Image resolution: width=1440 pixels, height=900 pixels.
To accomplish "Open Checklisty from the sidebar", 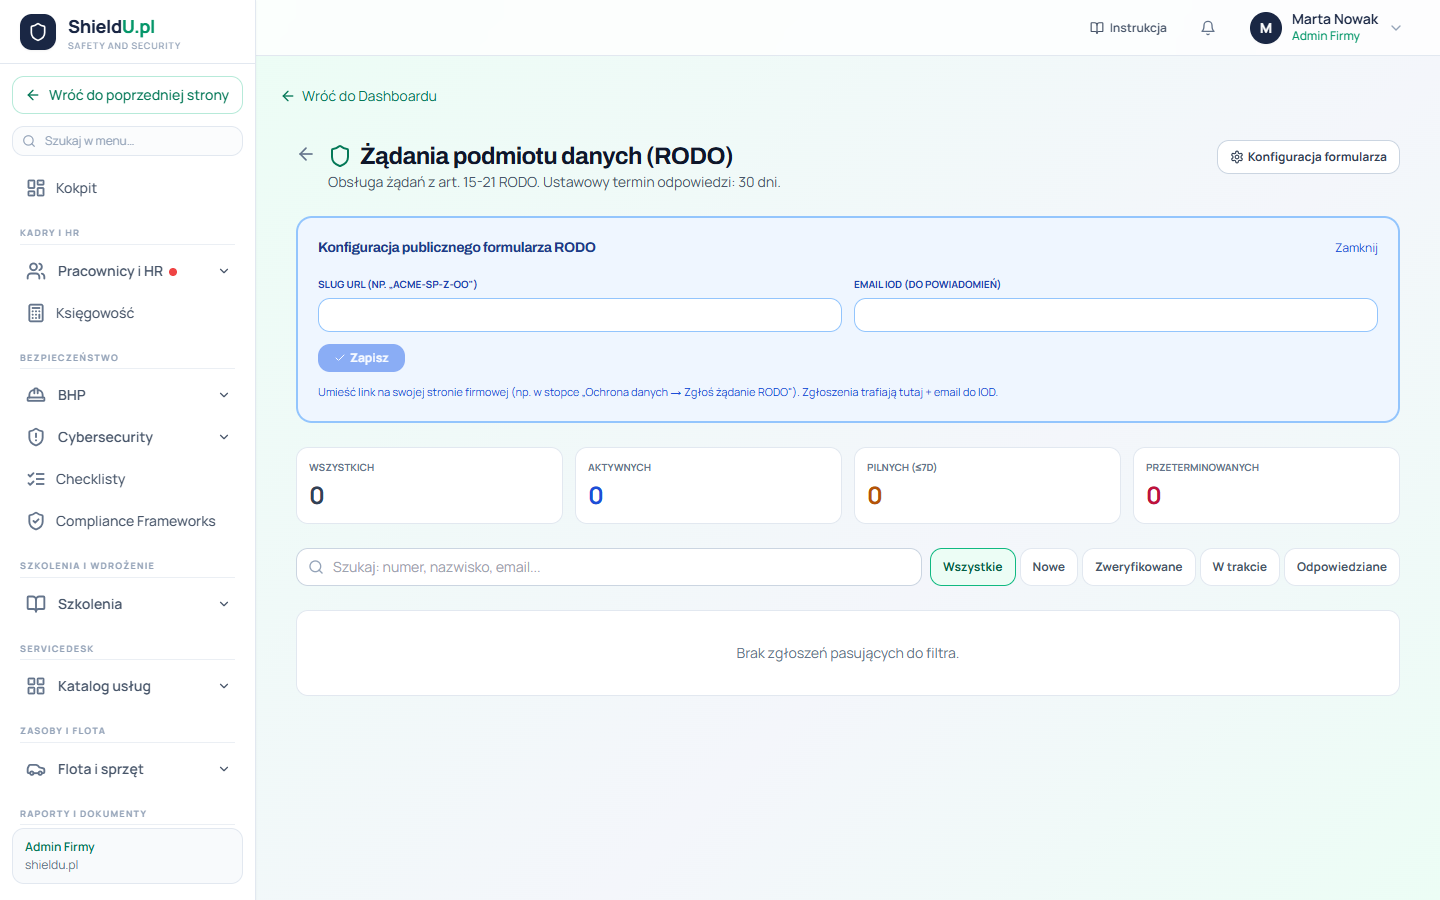I will coord(127,479).
